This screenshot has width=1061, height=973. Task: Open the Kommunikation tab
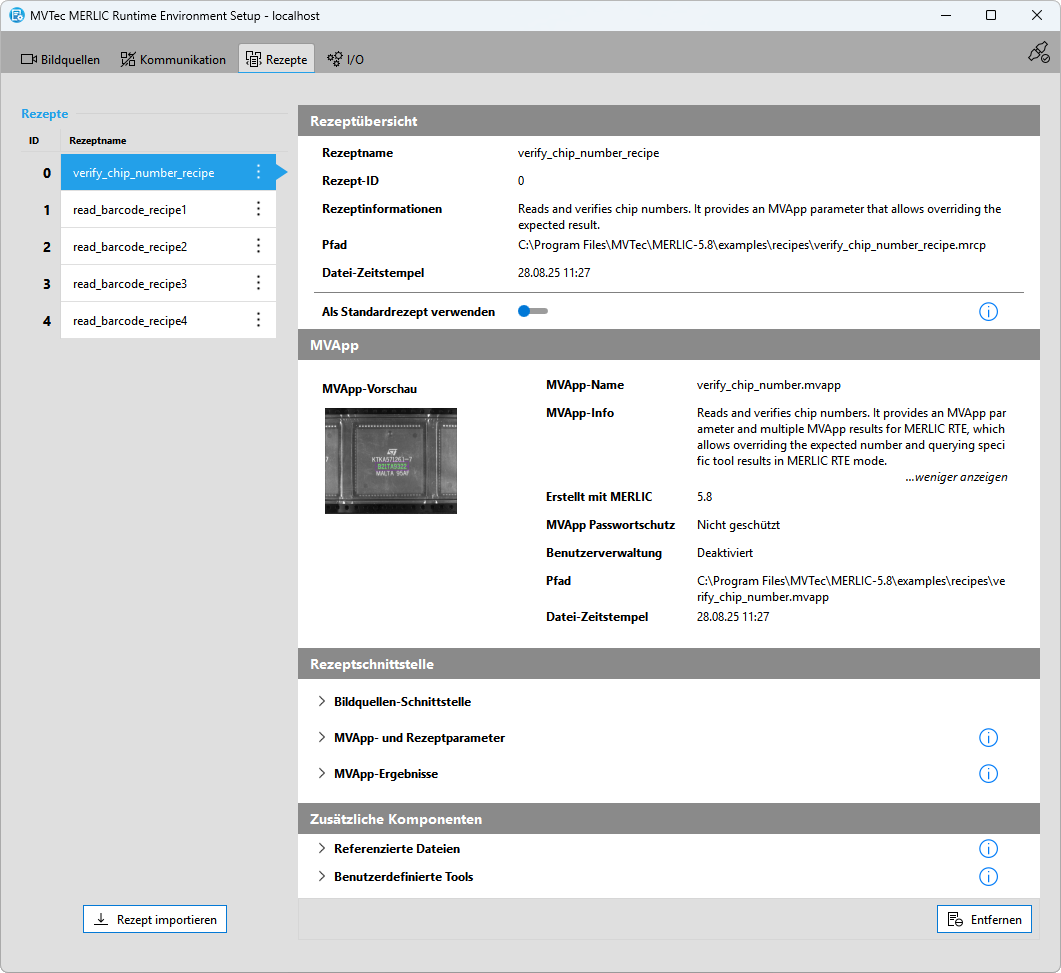tap(173, 59)
